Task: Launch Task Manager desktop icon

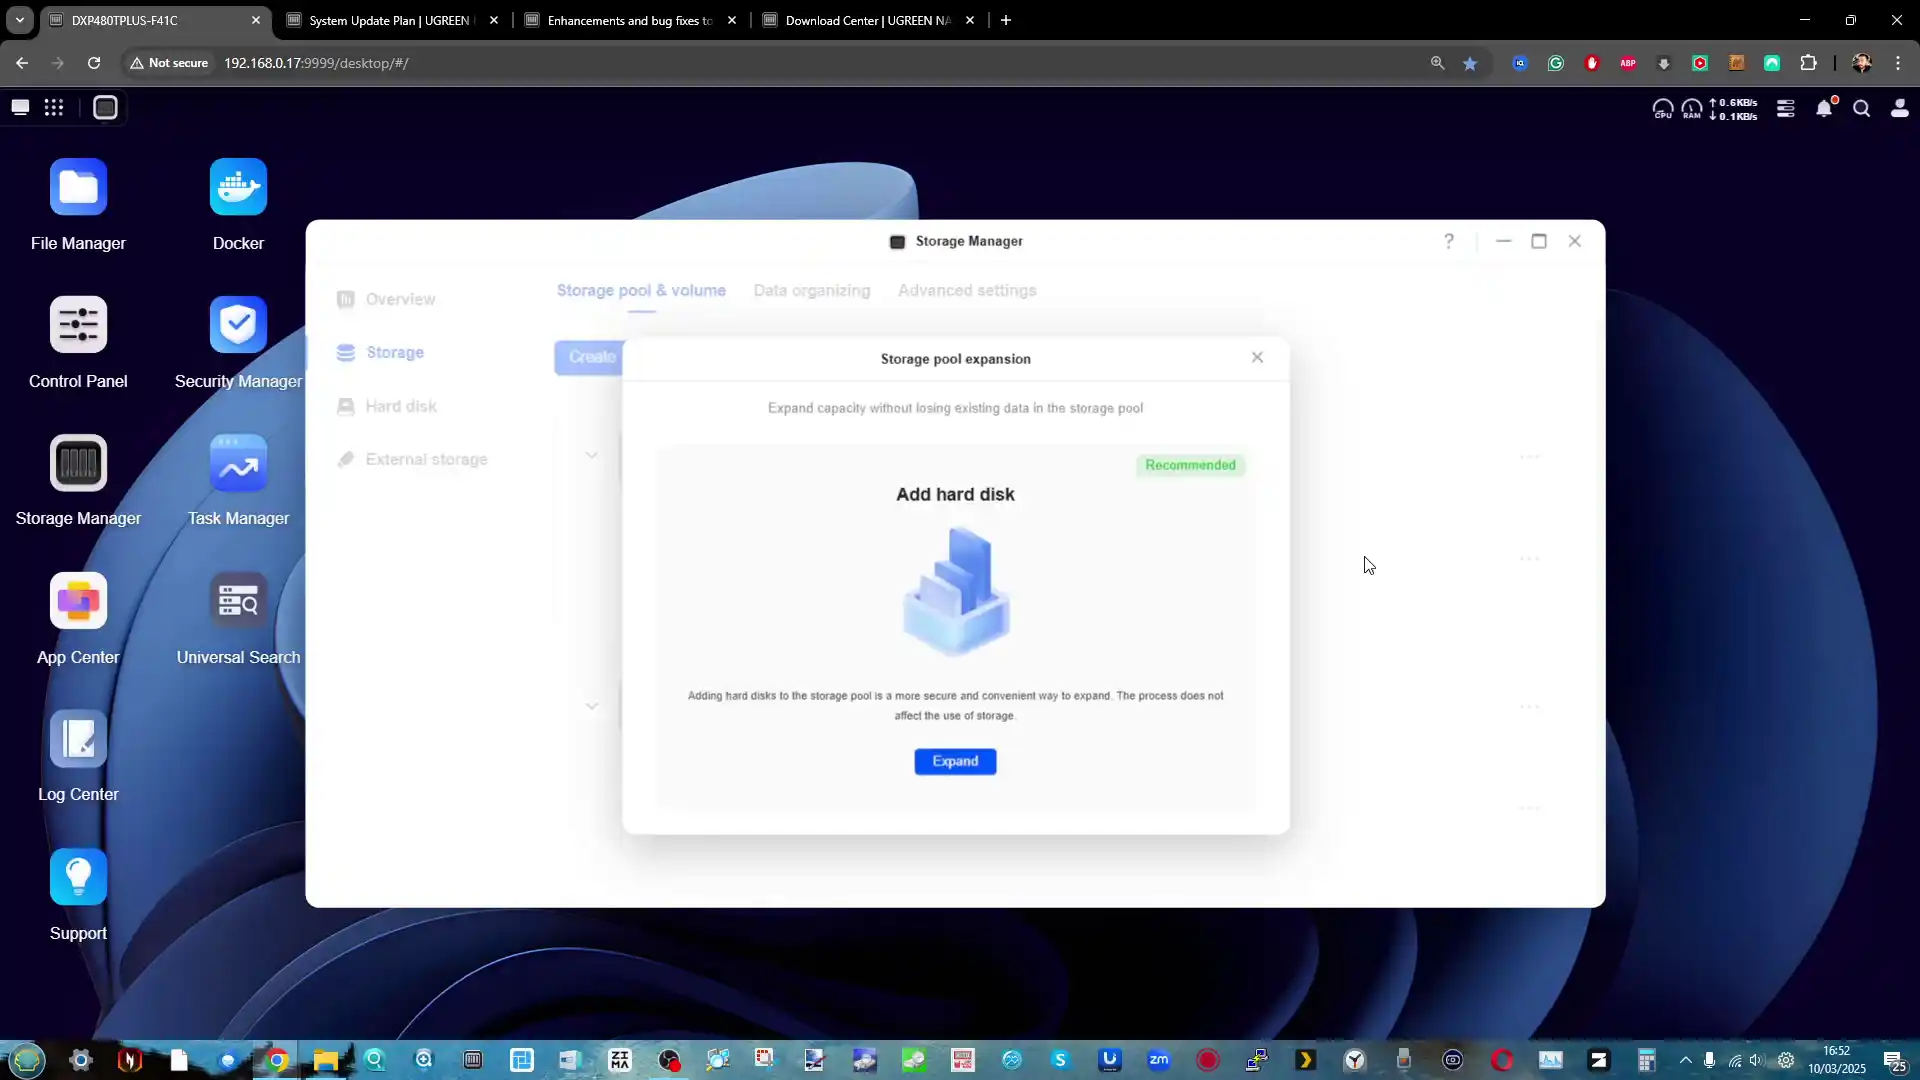Action: click(x=238, y=463)
